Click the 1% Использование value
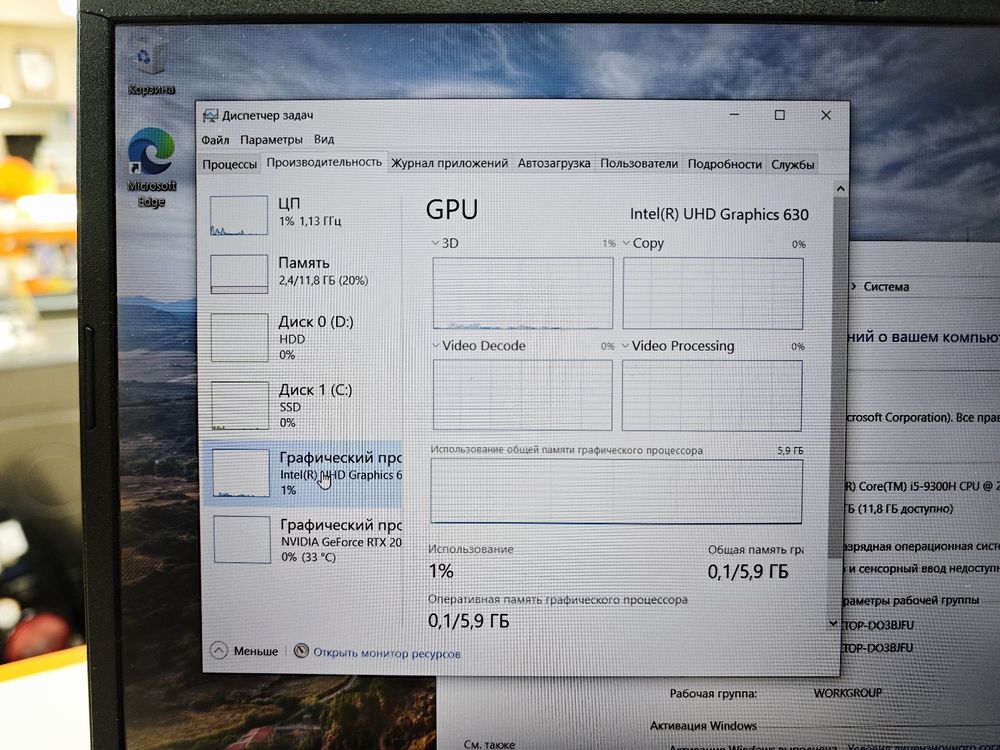This screenshot has width=1000, height=750. (x=441, y=571)
